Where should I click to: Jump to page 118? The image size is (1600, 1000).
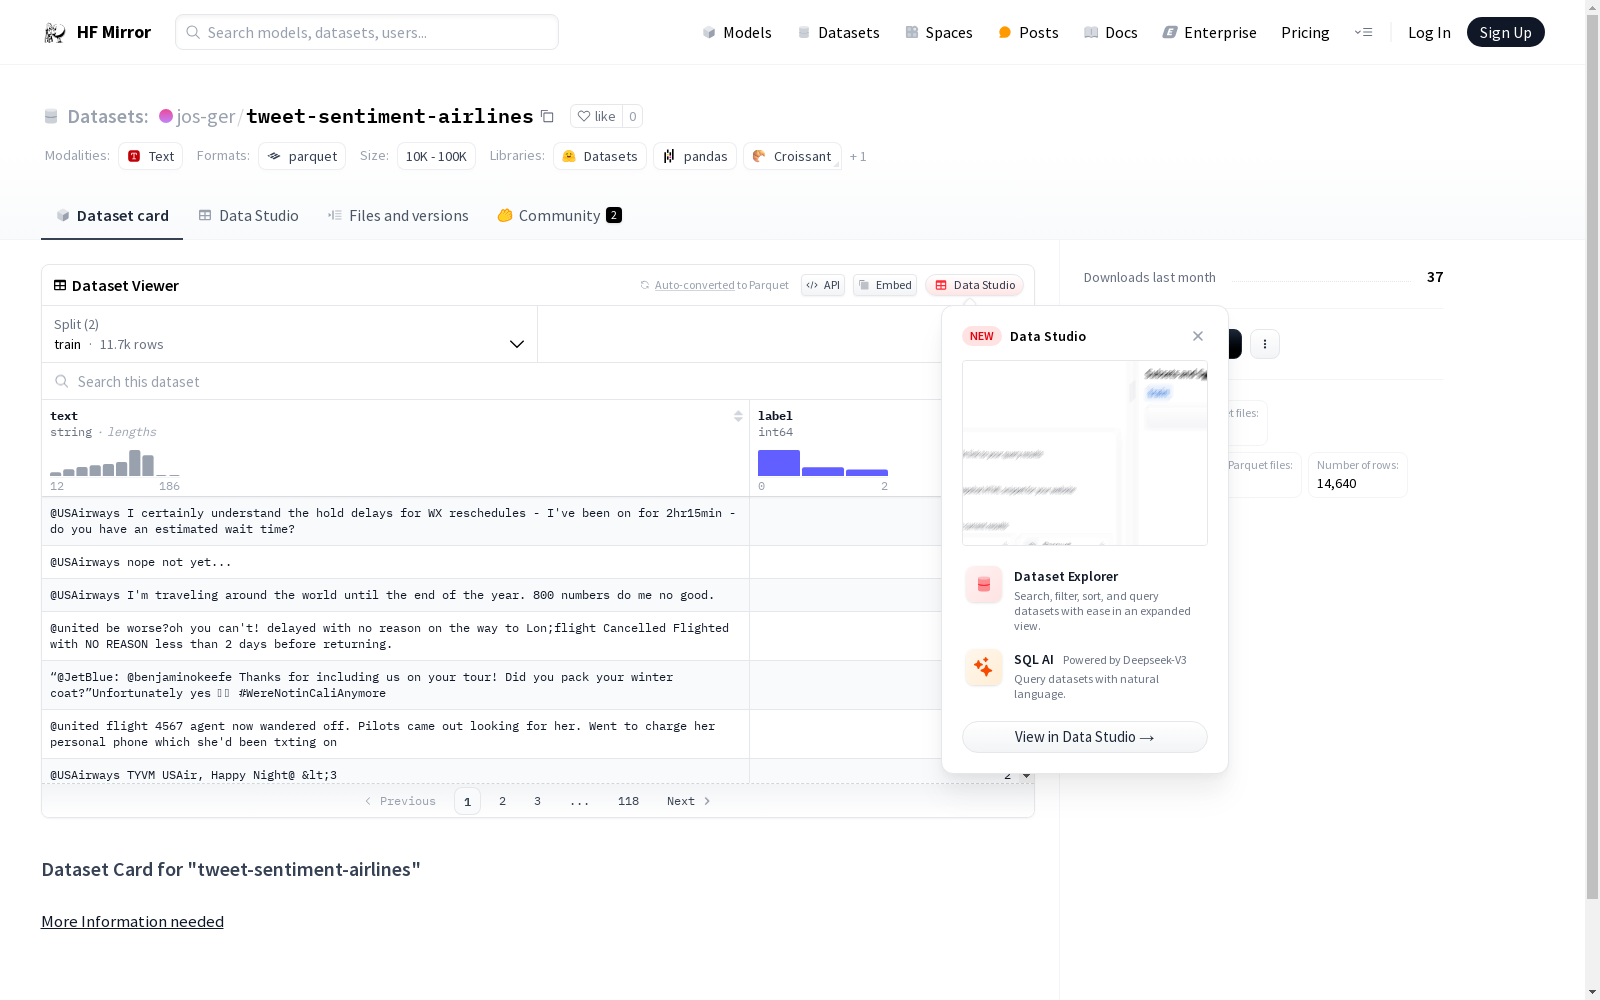pos(628,801)
